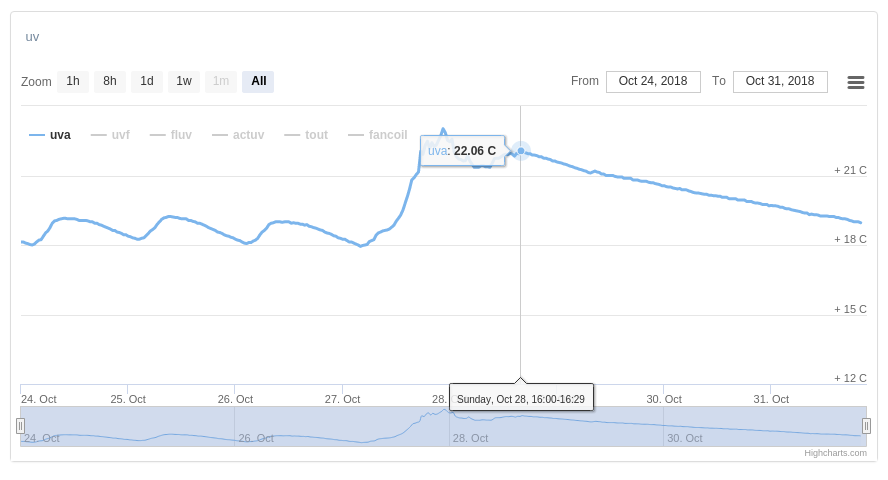888x480 pixels.
Task: Click the From date input field
Action: (653, 81)
